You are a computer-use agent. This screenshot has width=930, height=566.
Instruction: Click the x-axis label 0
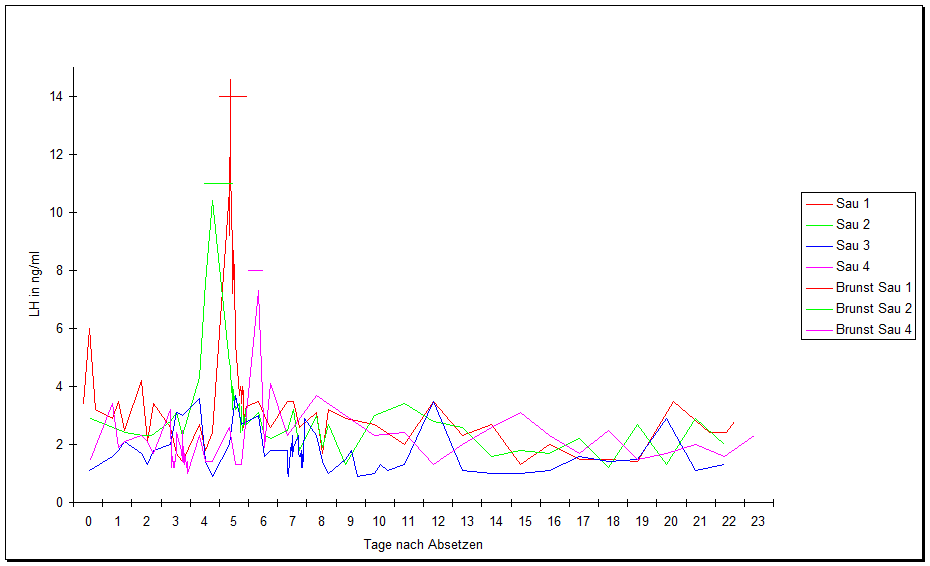tap(88, 522)
